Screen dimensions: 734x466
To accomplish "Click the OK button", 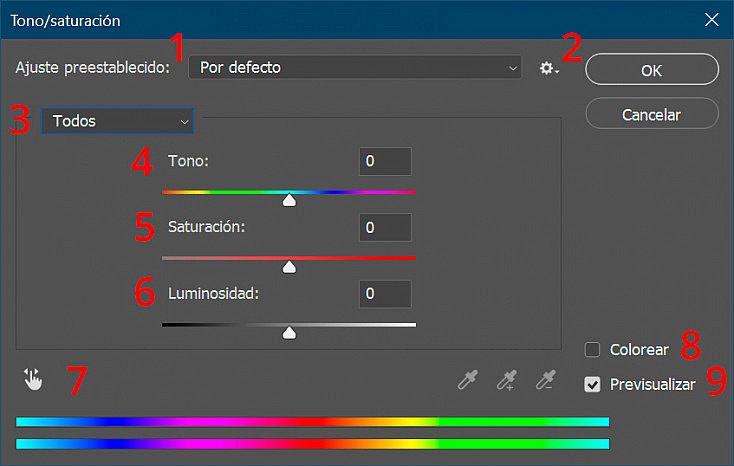I will coord(652,69).
